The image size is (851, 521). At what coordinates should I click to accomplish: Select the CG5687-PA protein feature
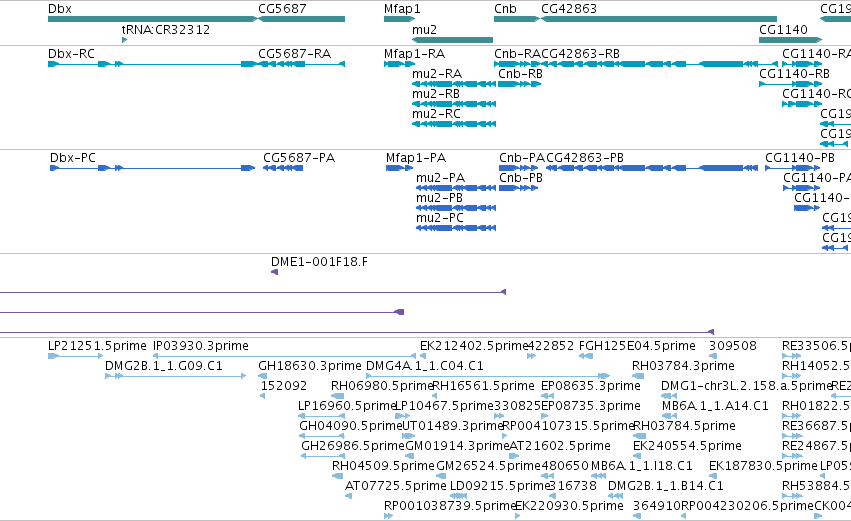tap(283, 168)
